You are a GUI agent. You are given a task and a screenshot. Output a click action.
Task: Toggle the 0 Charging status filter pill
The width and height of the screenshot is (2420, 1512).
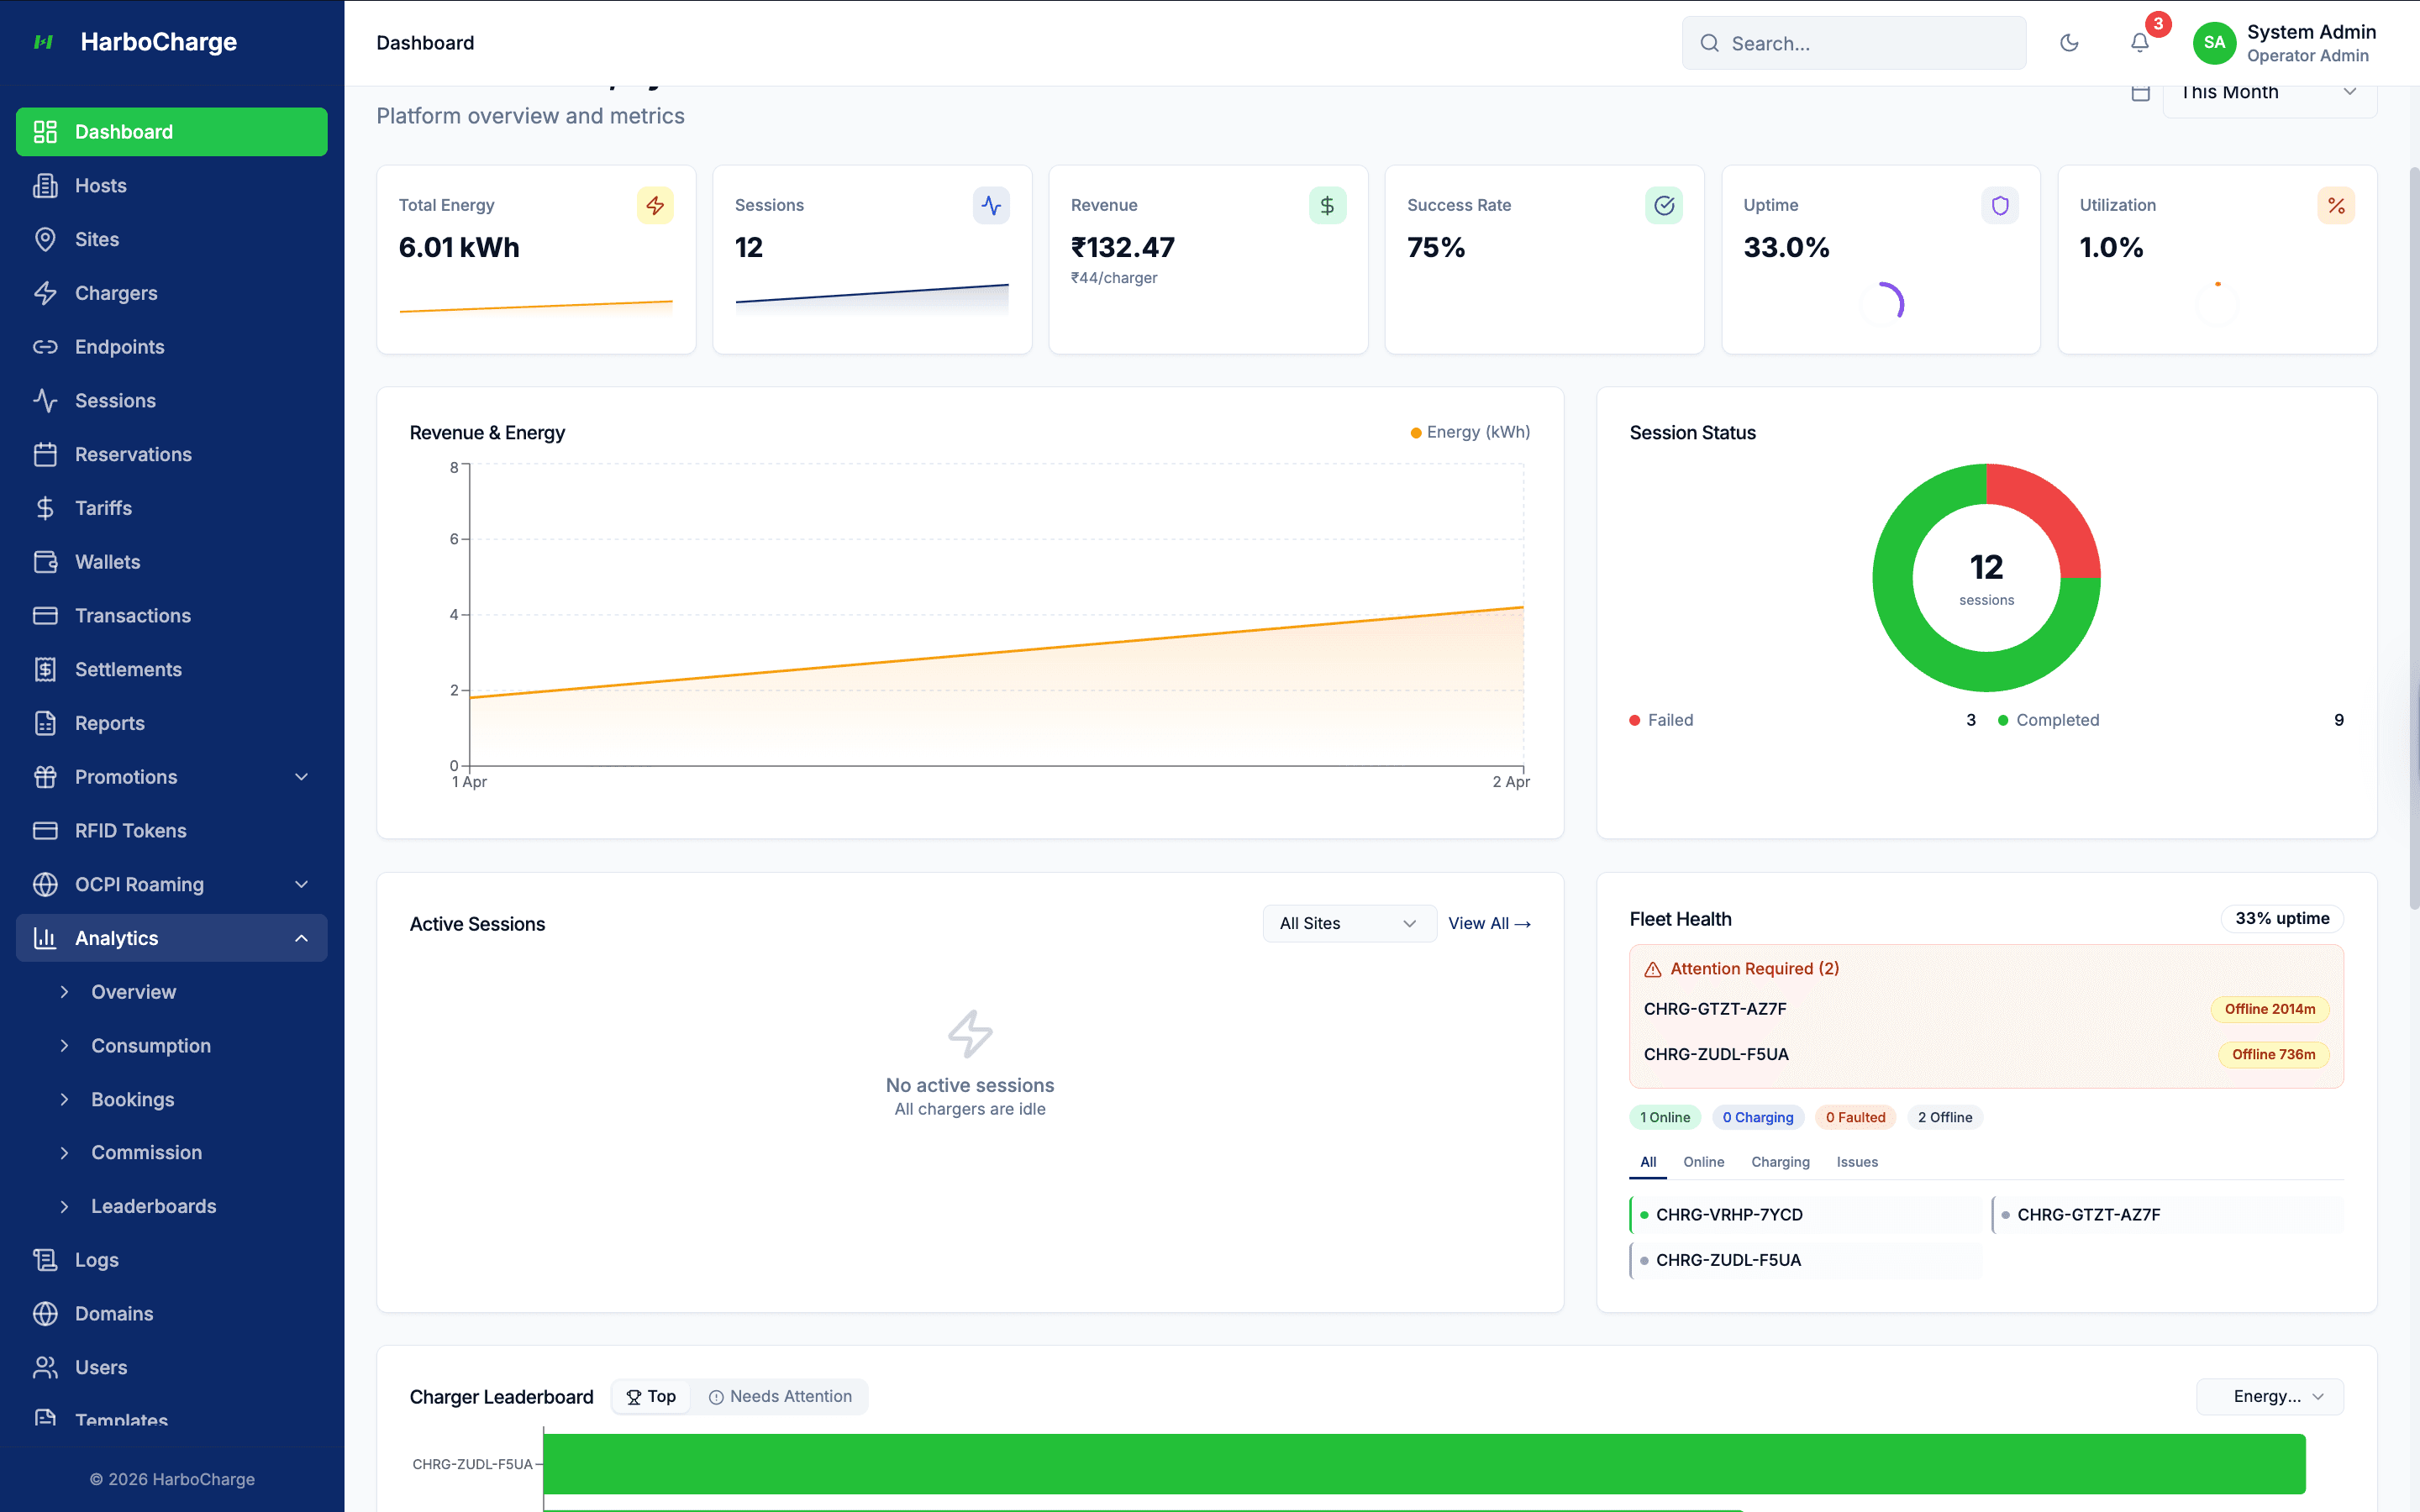click(x=1758, y=1117)
